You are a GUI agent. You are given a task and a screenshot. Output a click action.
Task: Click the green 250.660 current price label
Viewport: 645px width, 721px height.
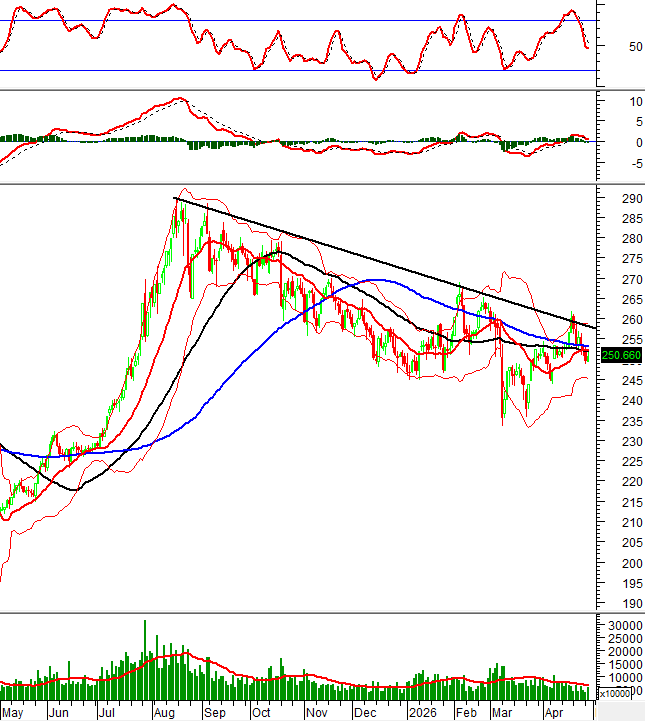point(621,355)
